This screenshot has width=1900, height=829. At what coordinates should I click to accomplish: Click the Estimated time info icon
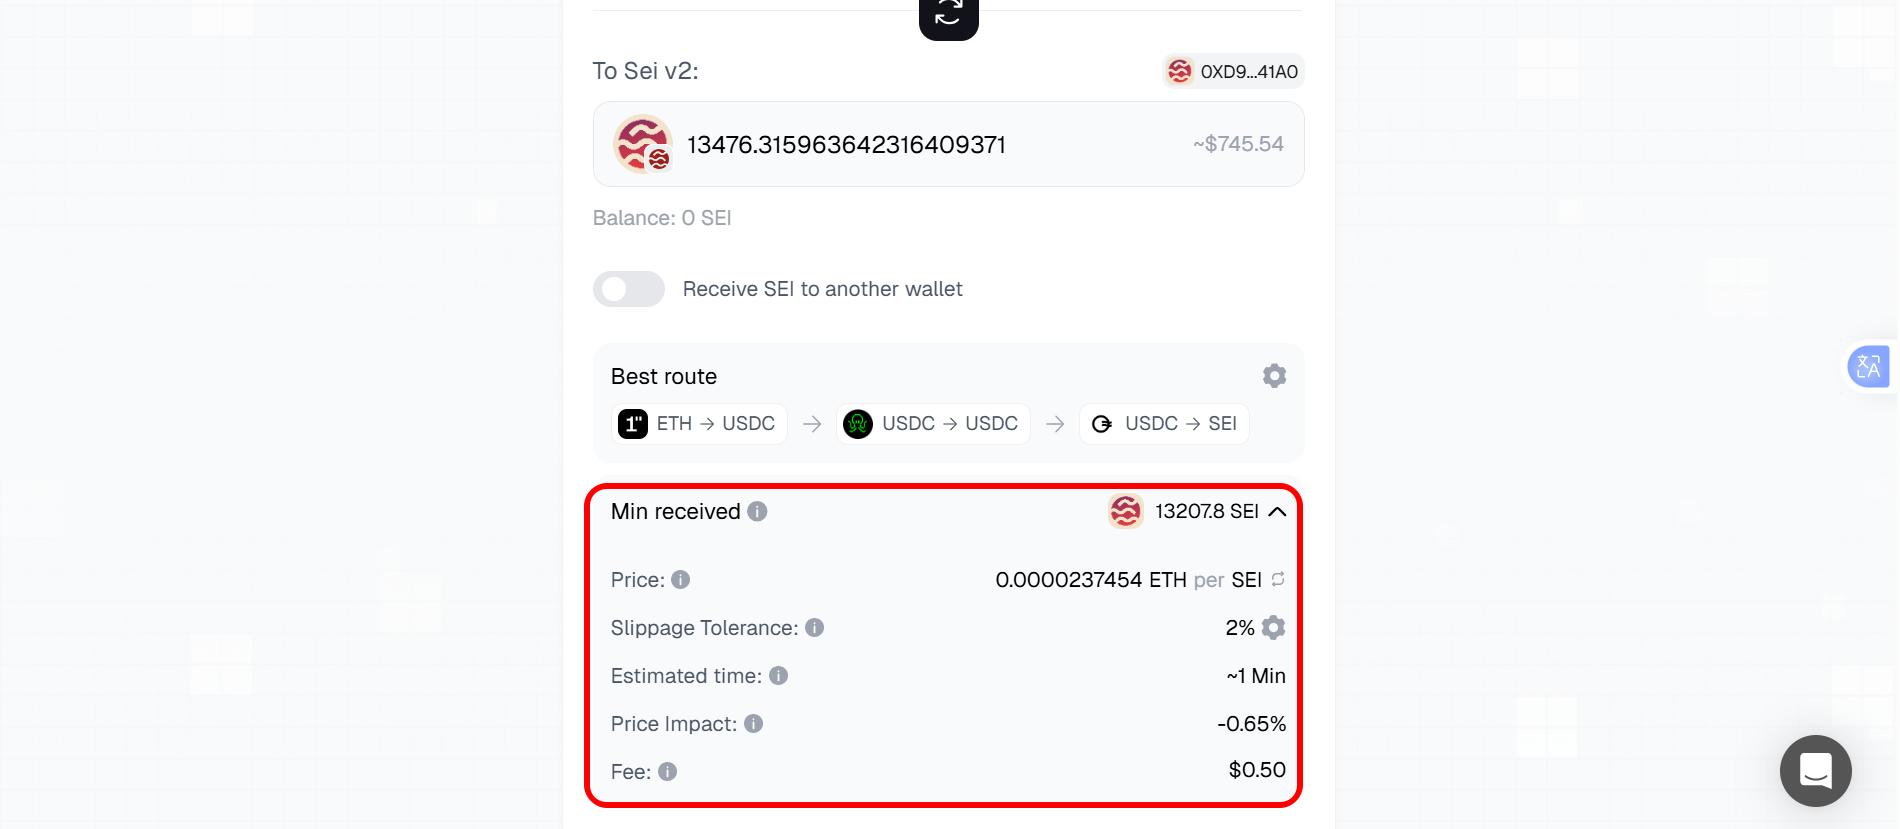click(x=779, y=676)
